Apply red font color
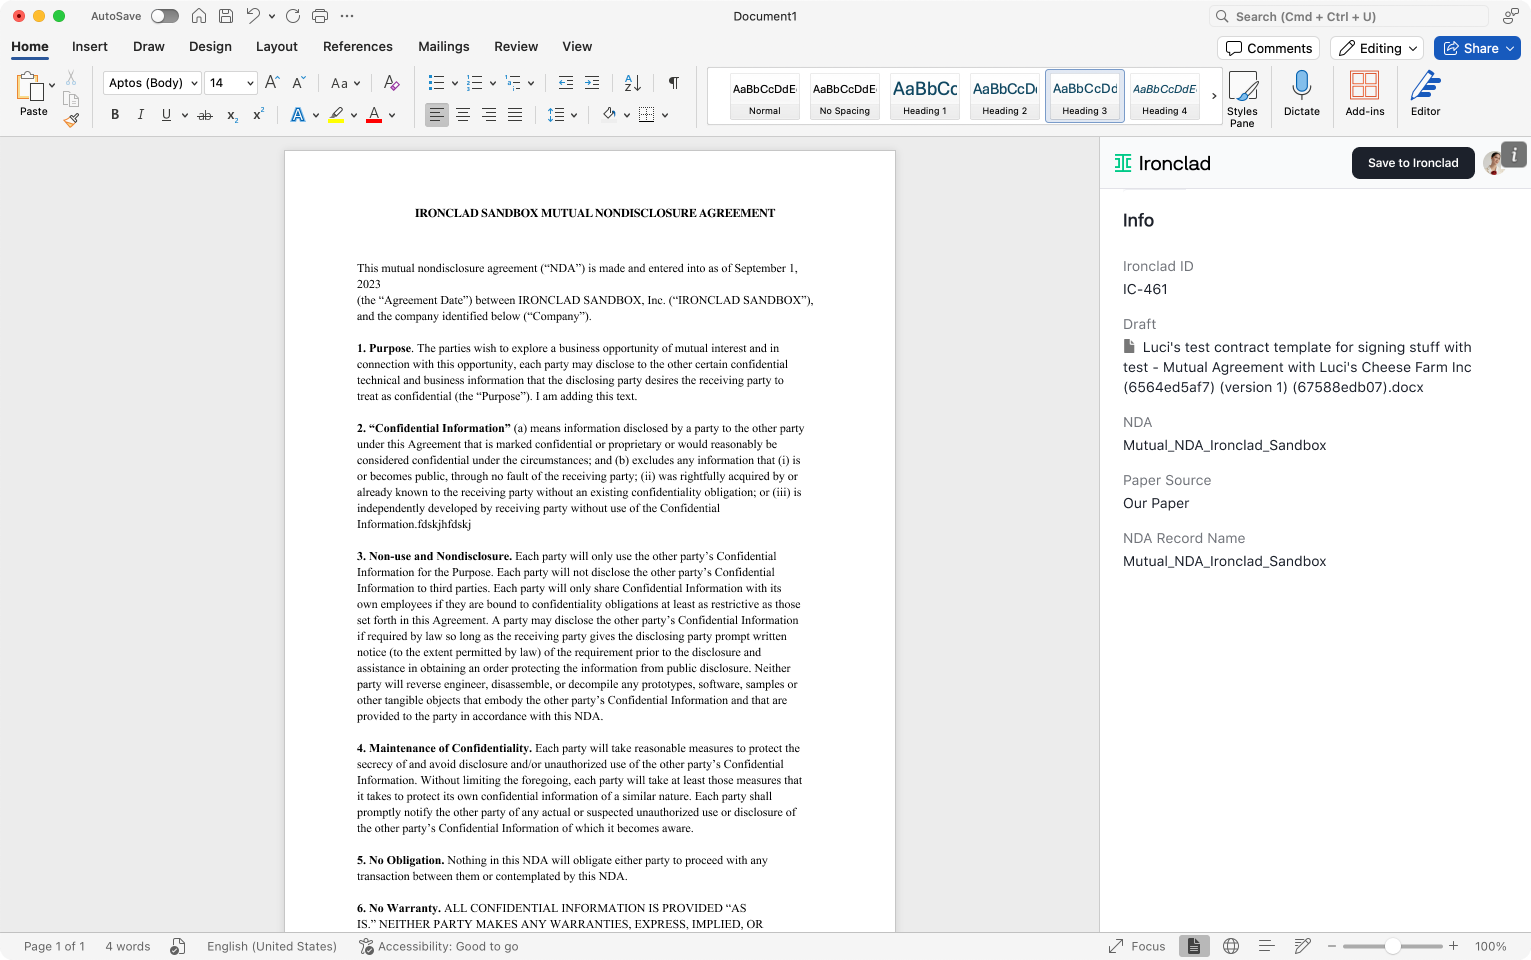The image size is (1531, 960). pyautogui.click(x=374, y=115)
